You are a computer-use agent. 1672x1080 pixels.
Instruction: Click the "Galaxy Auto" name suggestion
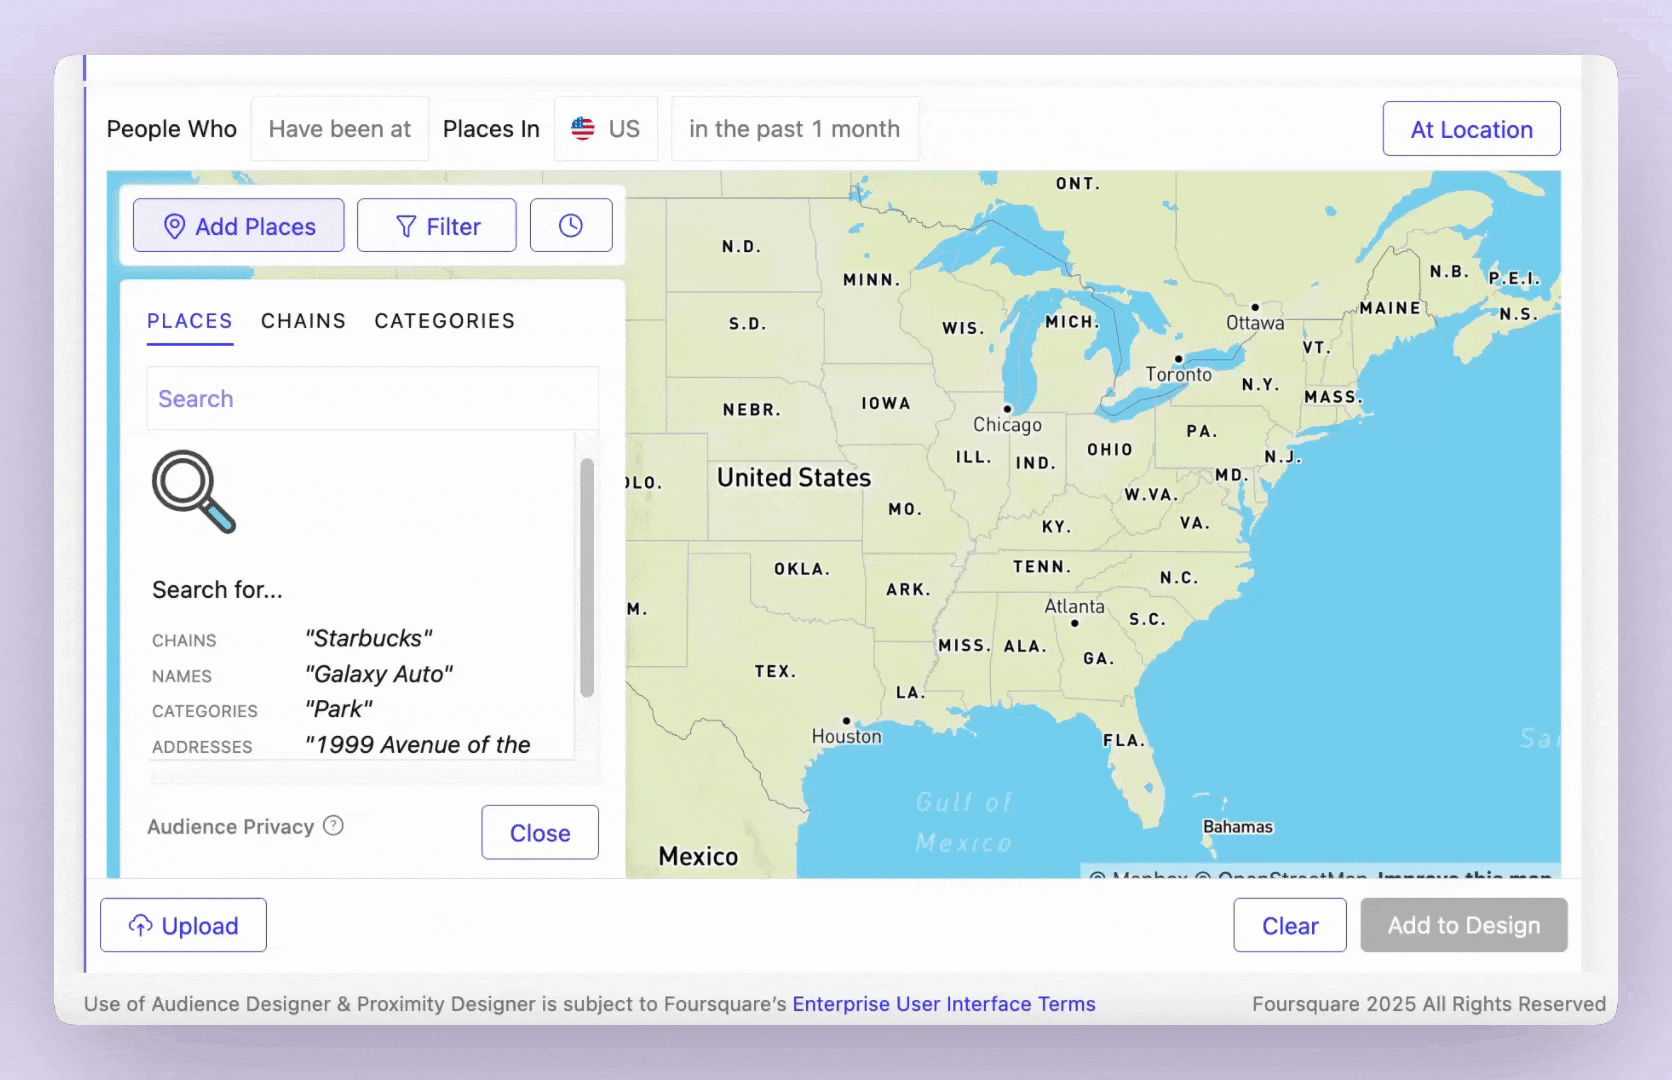[x=379, y=674]
